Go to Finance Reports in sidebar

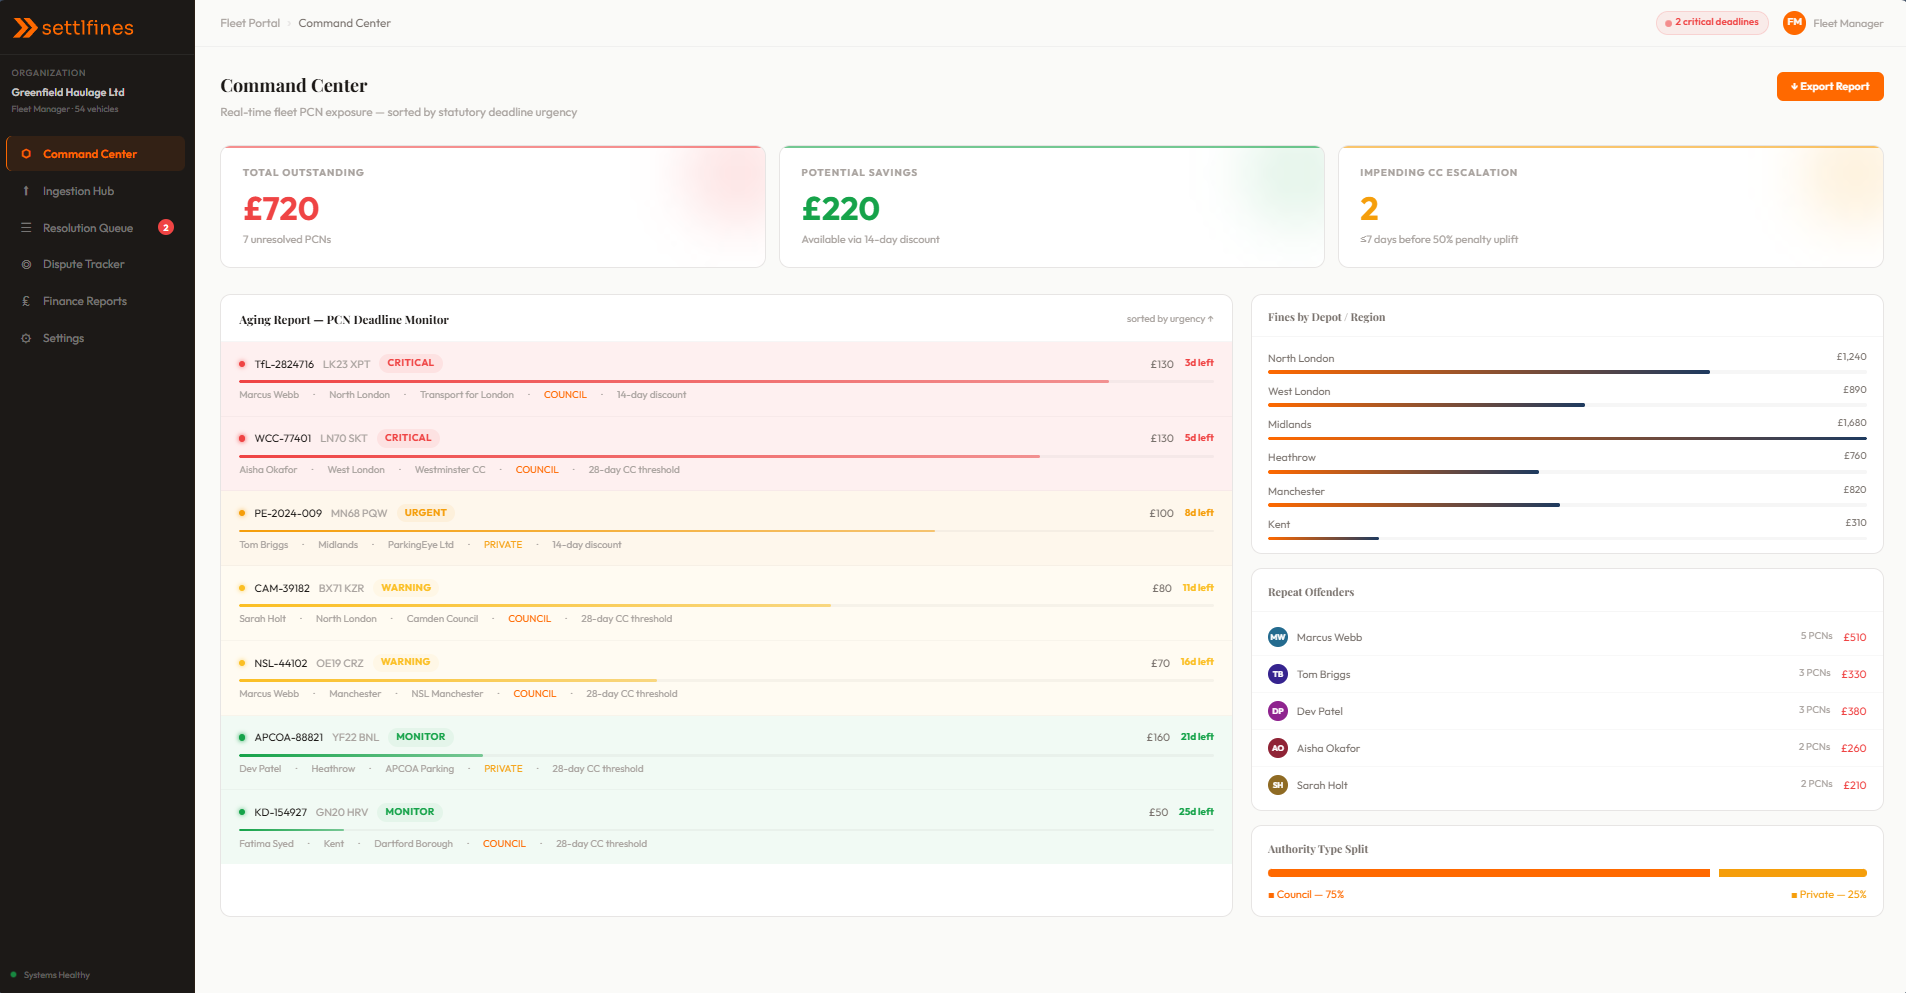85,301
